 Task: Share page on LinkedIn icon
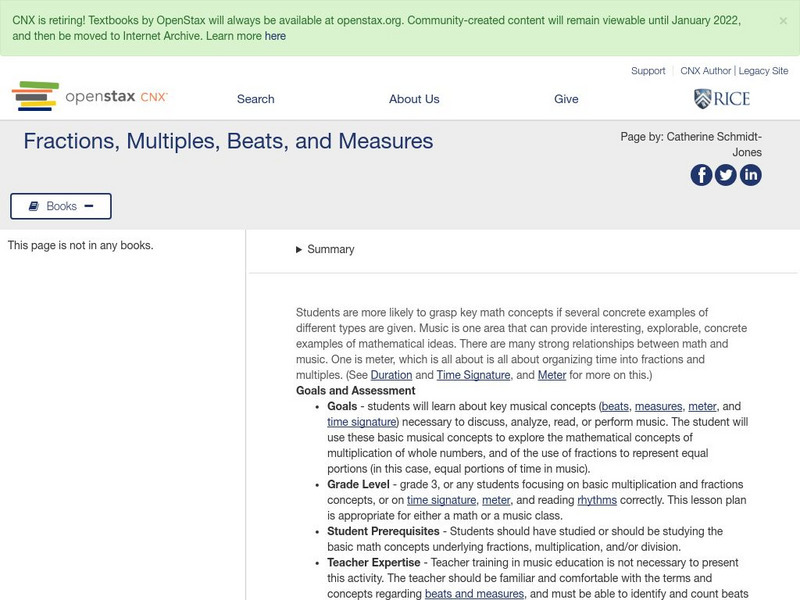(751, 175)
